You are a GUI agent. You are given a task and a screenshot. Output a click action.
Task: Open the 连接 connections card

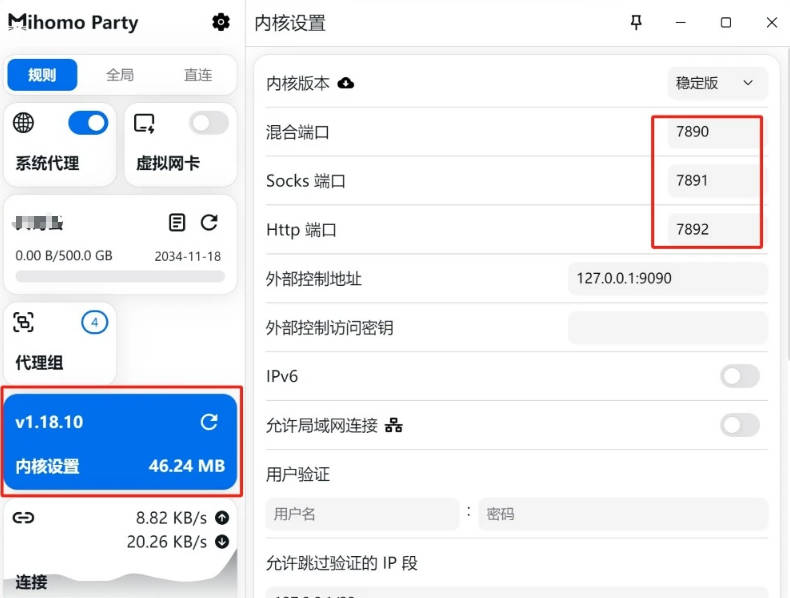(x=120, y=549)
